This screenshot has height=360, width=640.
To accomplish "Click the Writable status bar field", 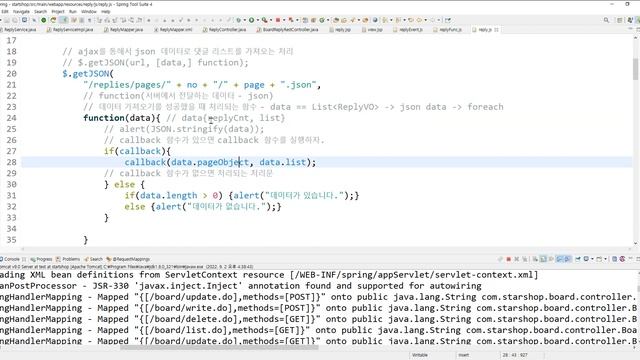I will pos(420,355).
